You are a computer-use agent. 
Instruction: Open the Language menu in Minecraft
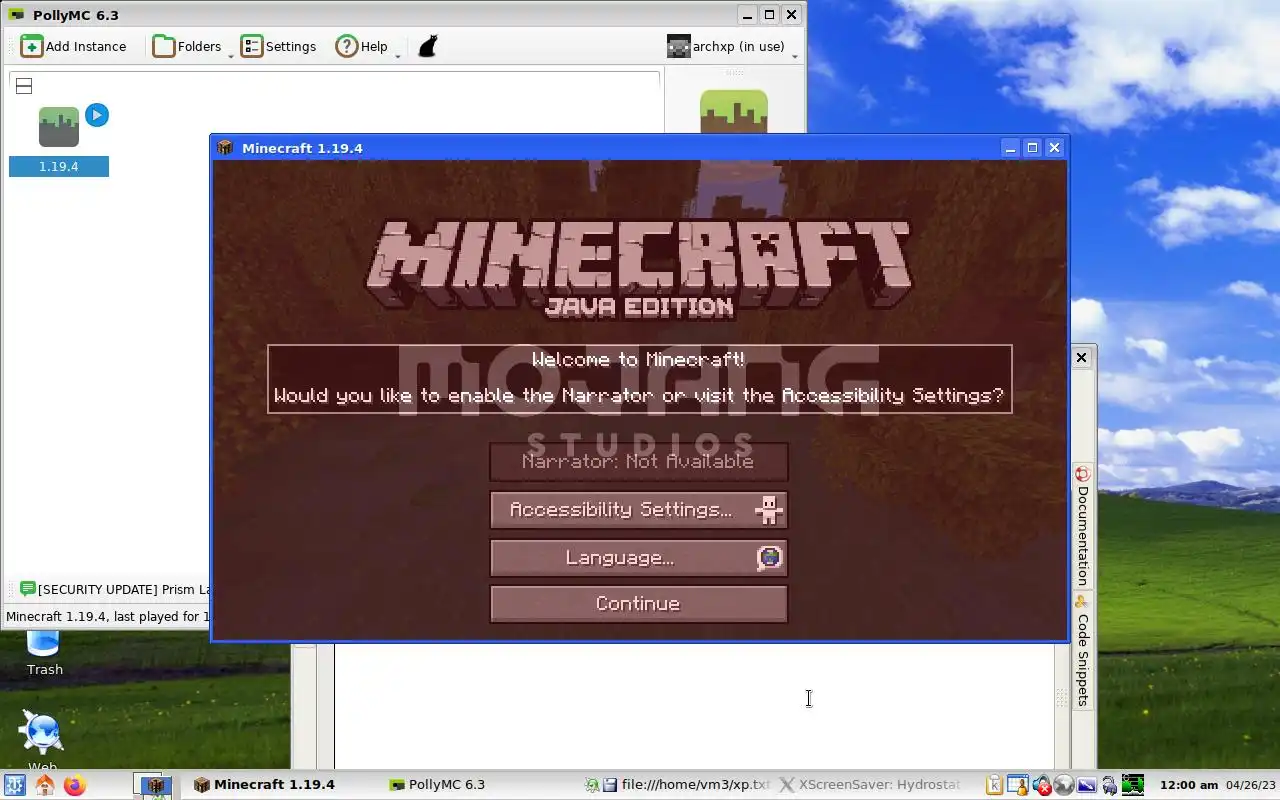(638, 558)
